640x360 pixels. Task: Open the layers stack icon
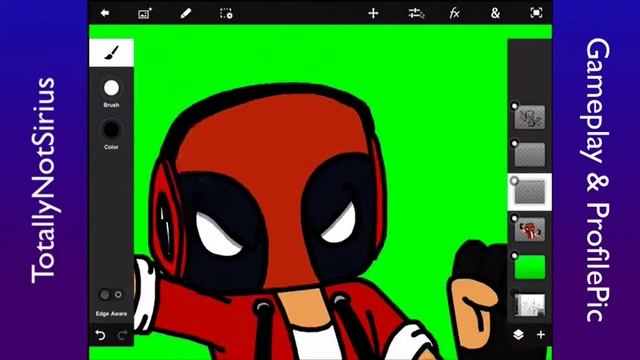click(x=518, y=335)
